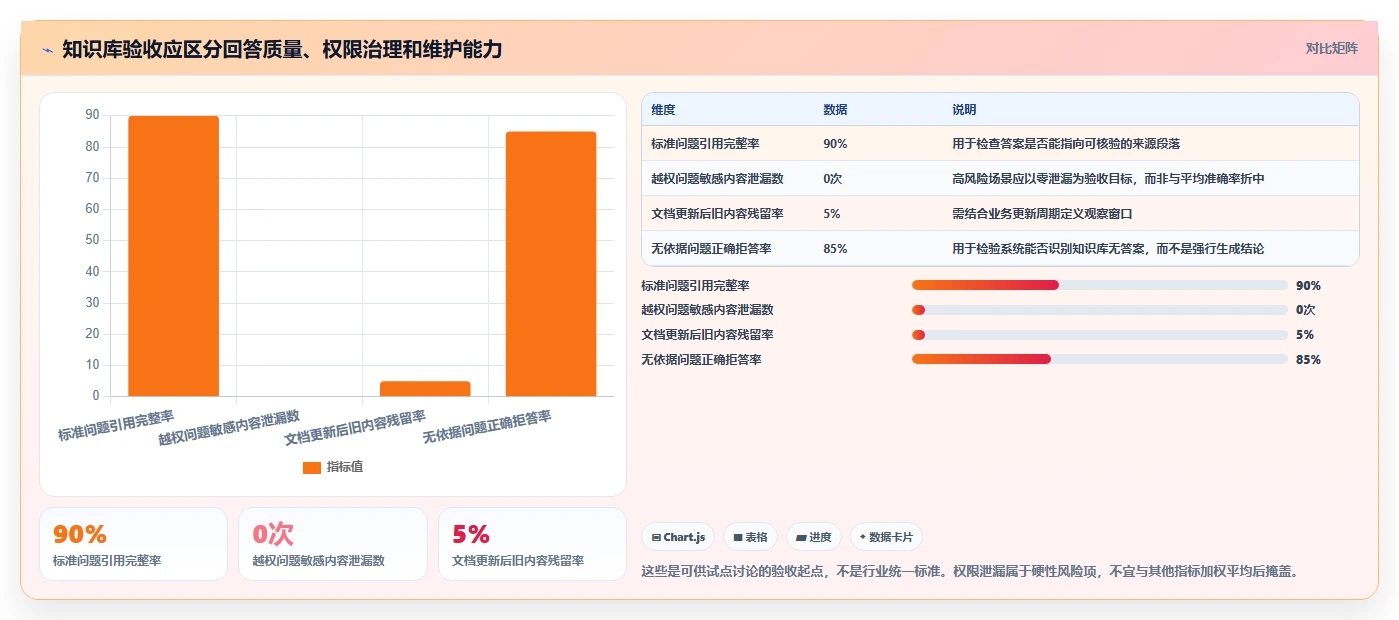Select the tallest chart bar for 标准问题引用完整率
Image resolution: width=1399 pixels, height=620 pixels.
click(173, 256)
